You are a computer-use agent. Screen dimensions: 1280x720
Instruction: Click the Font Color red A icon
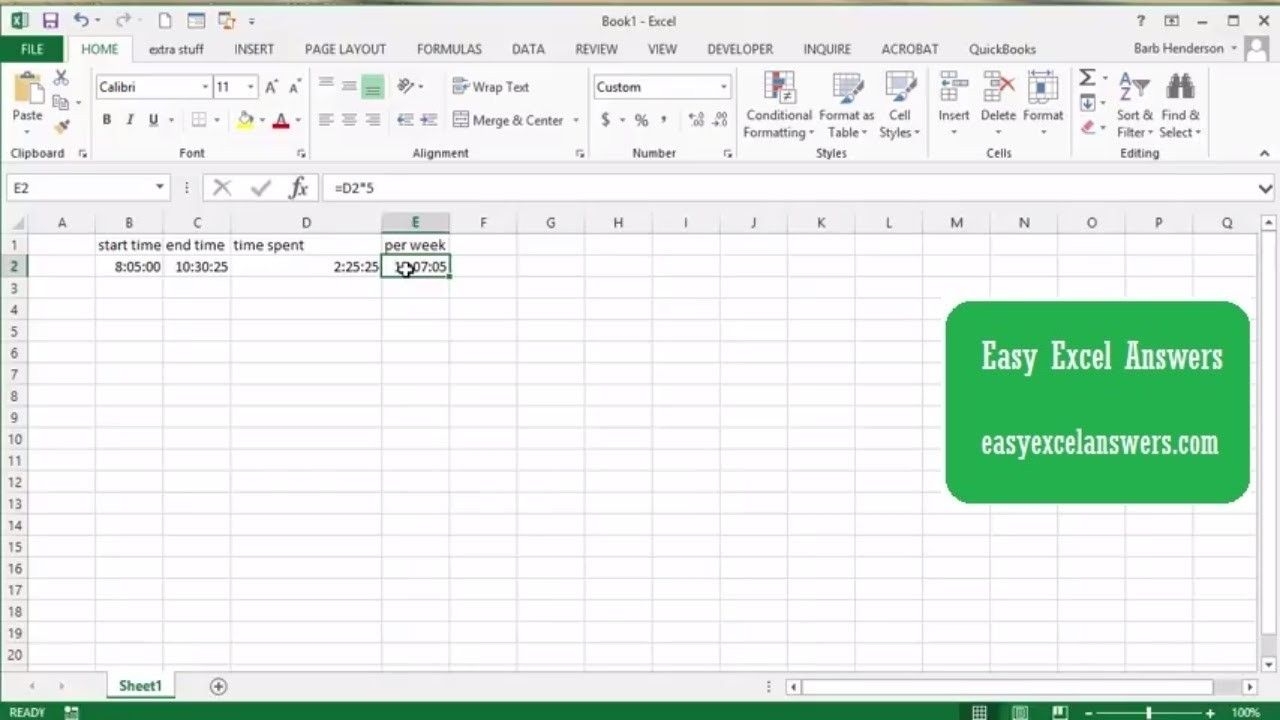pos(281,120)
